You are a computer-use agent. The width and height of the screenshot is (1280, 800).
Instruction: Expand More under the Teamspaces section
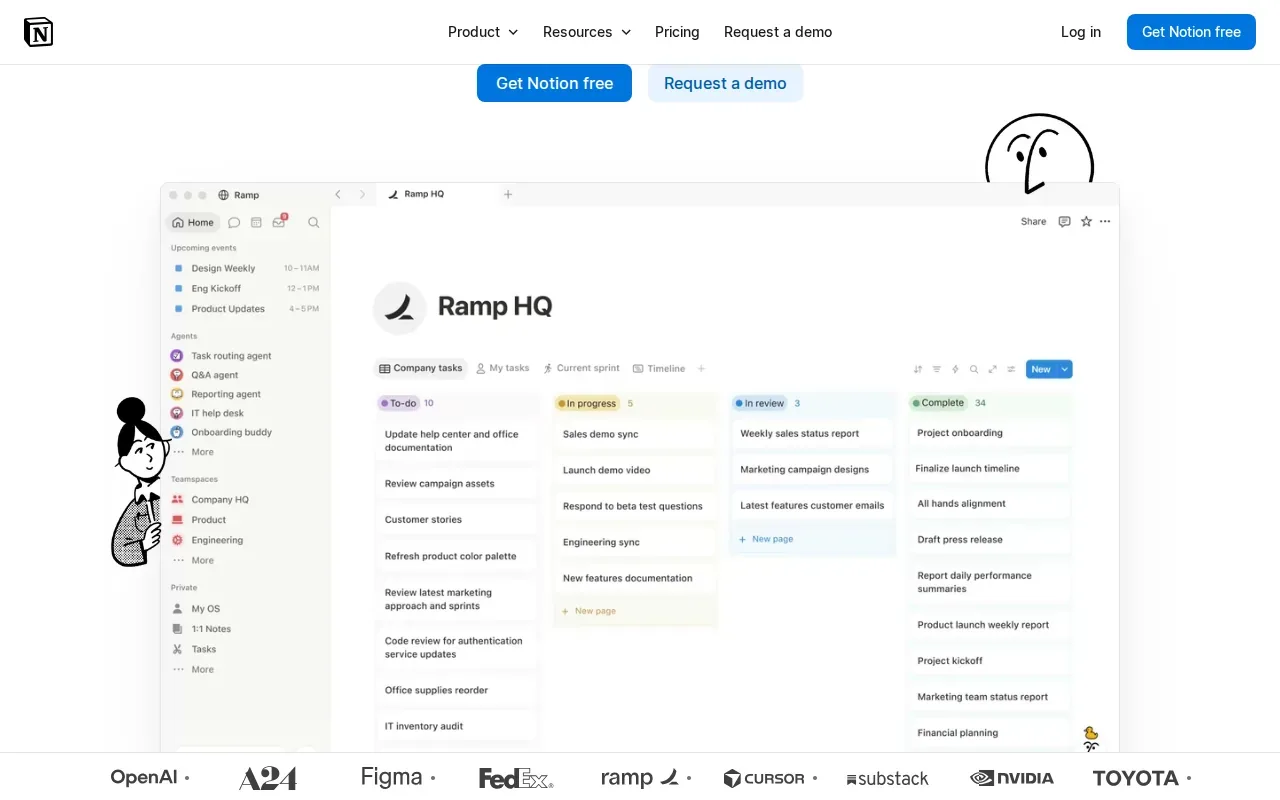[x=193, y=561]
